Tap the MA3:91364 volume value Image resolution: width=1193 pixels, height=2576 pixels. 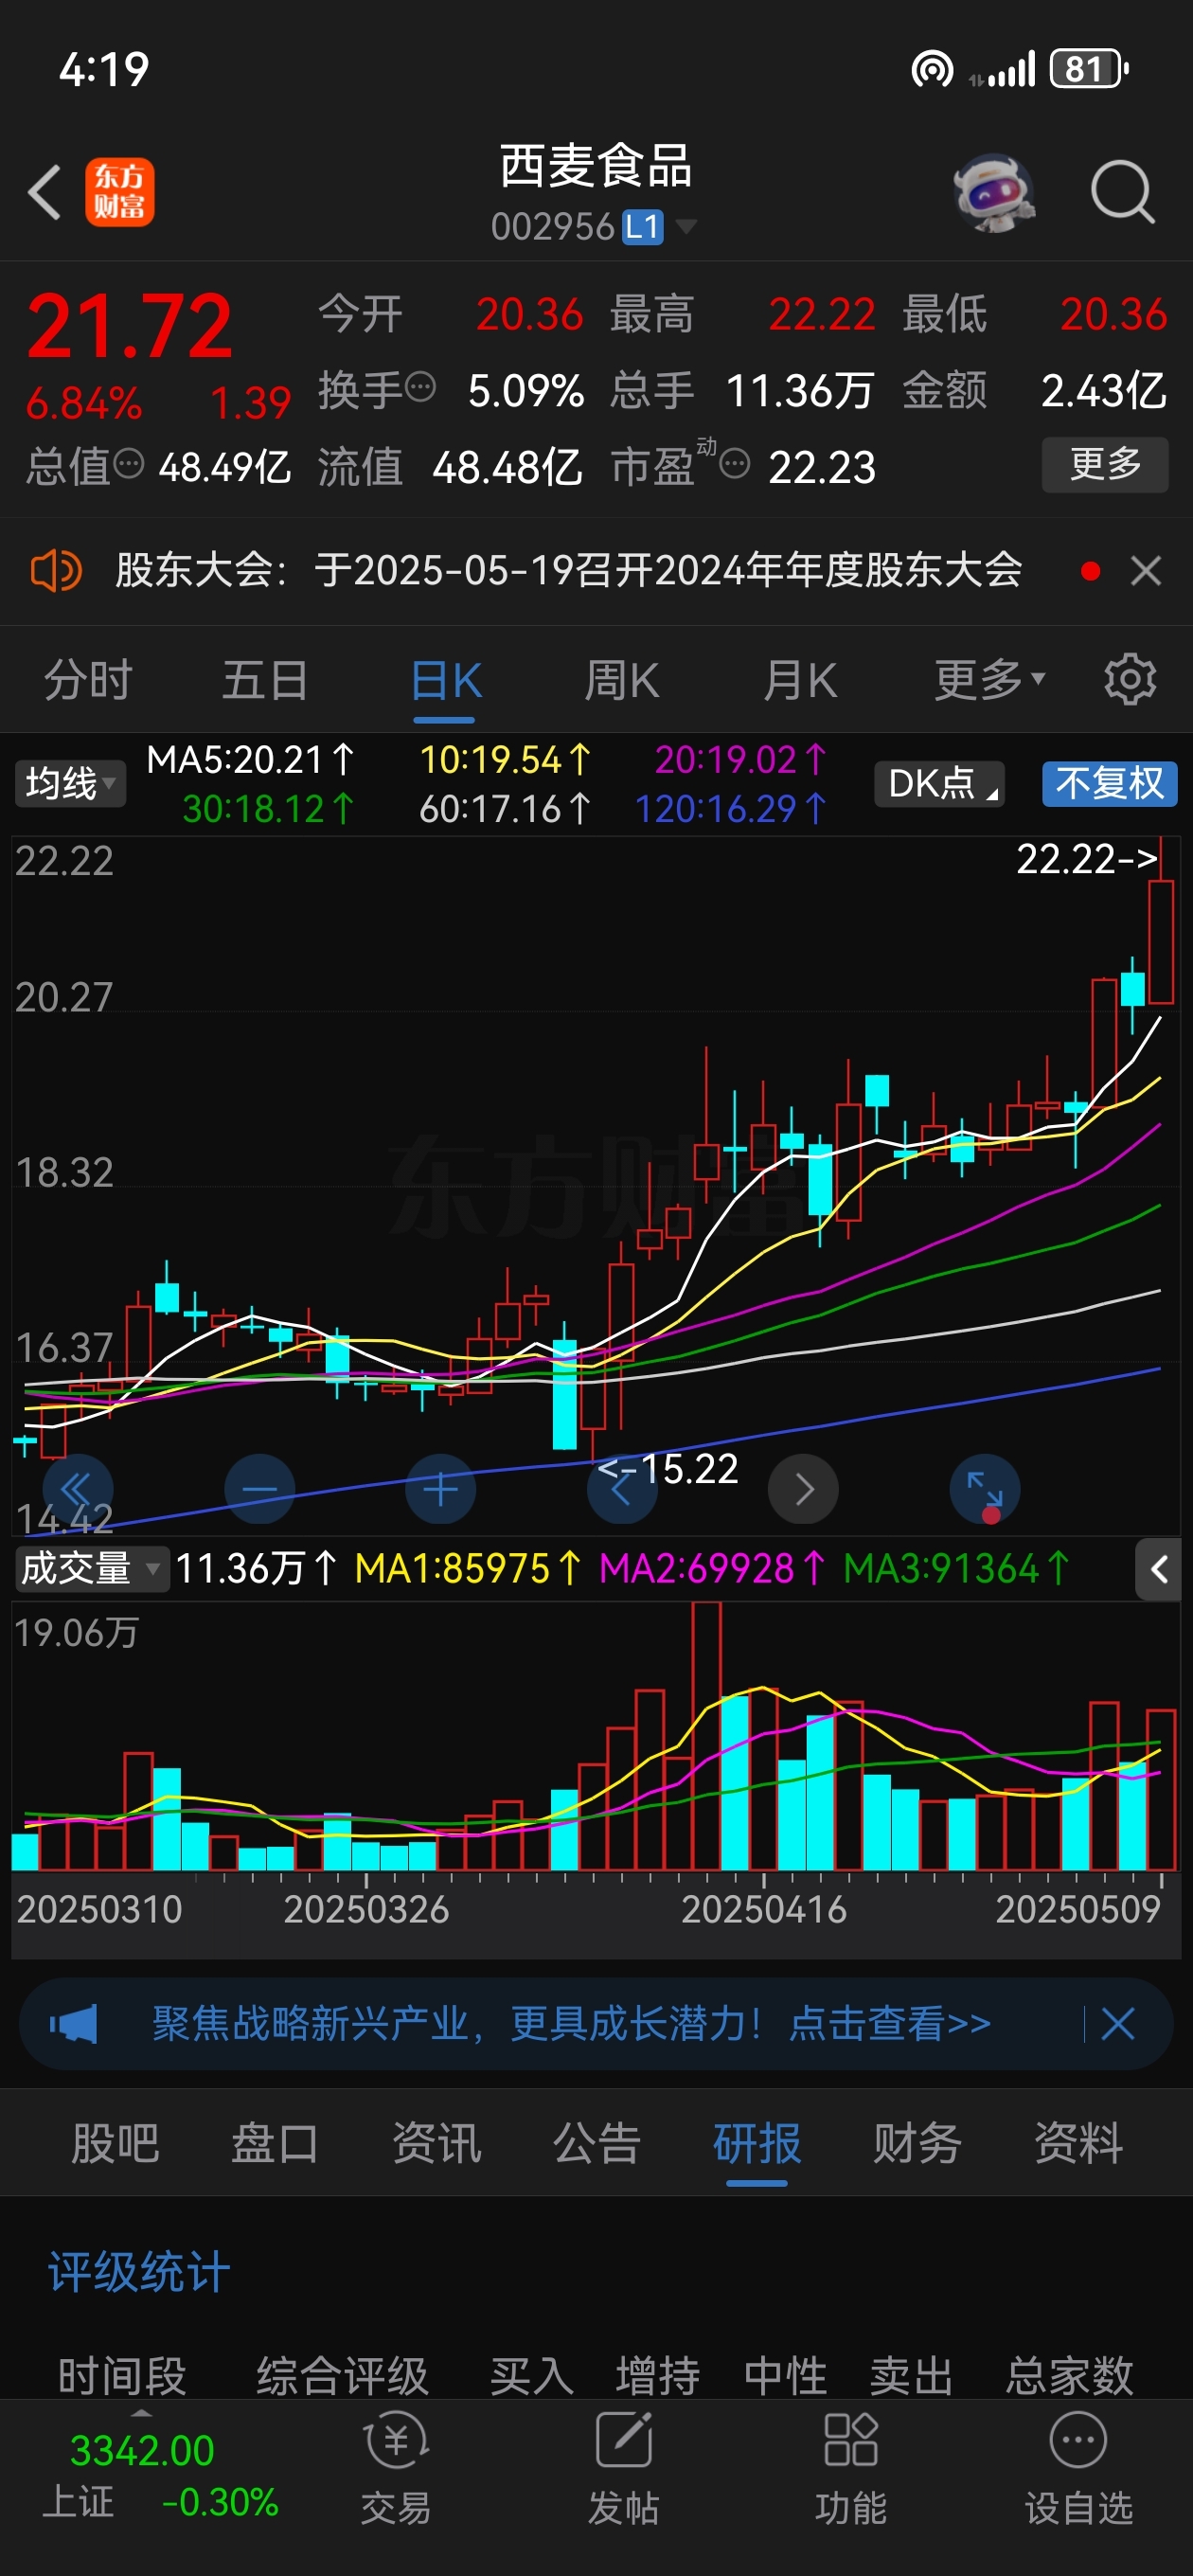coord(956,1569)
